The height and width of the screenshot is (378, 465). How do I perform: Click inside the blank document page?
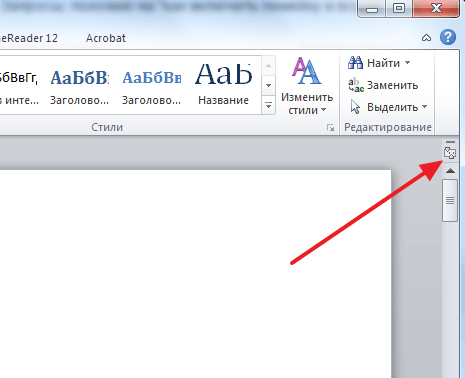pyautogui.click(x=195, y=274)
